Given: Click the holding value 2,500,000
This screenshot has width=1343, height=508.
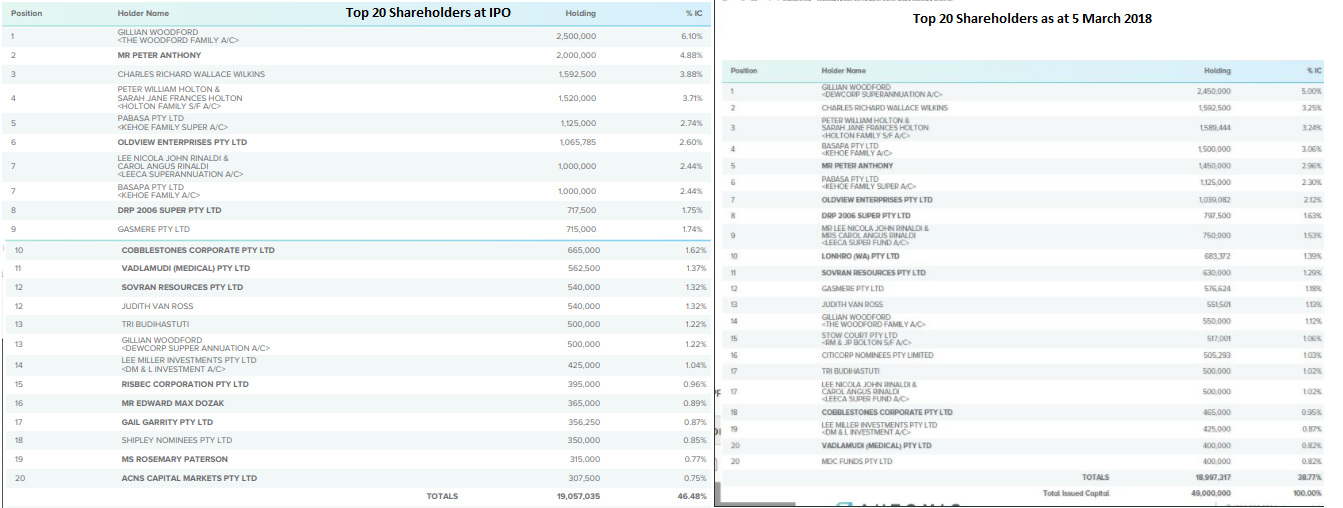Looking at the screenshot, I should [x=576, y=36].
